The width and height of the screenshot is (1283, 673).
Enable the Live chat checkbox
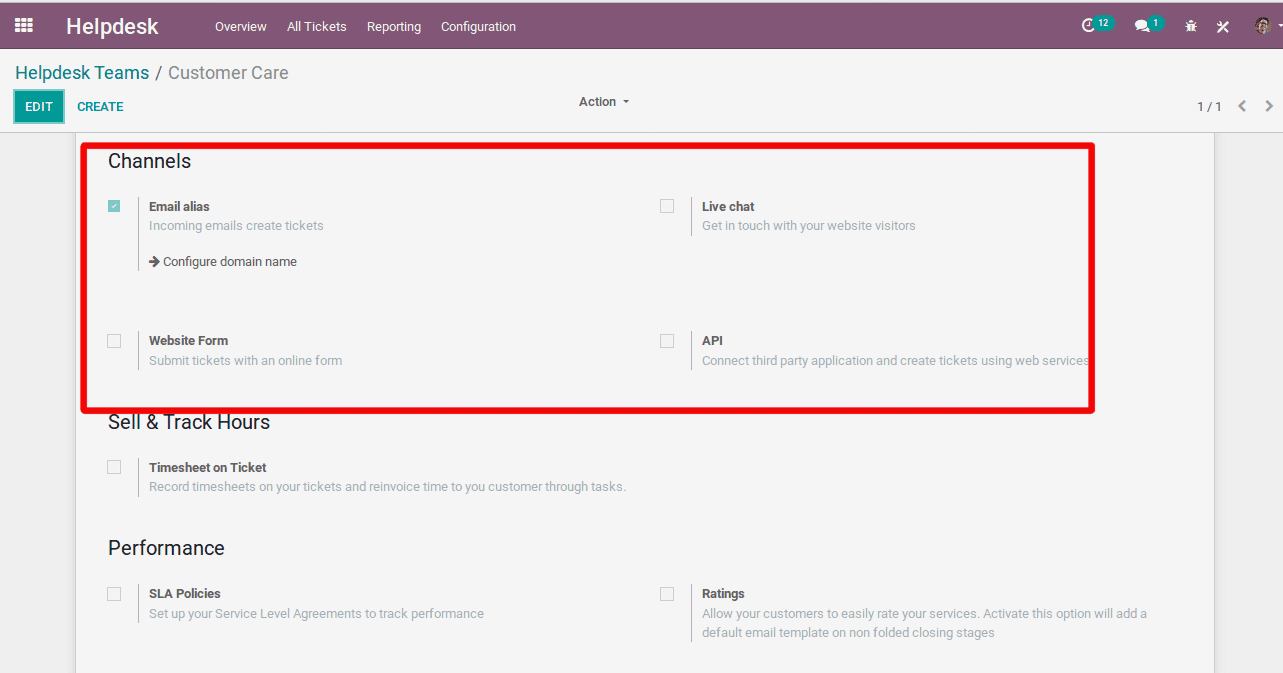tap(667, 206)
